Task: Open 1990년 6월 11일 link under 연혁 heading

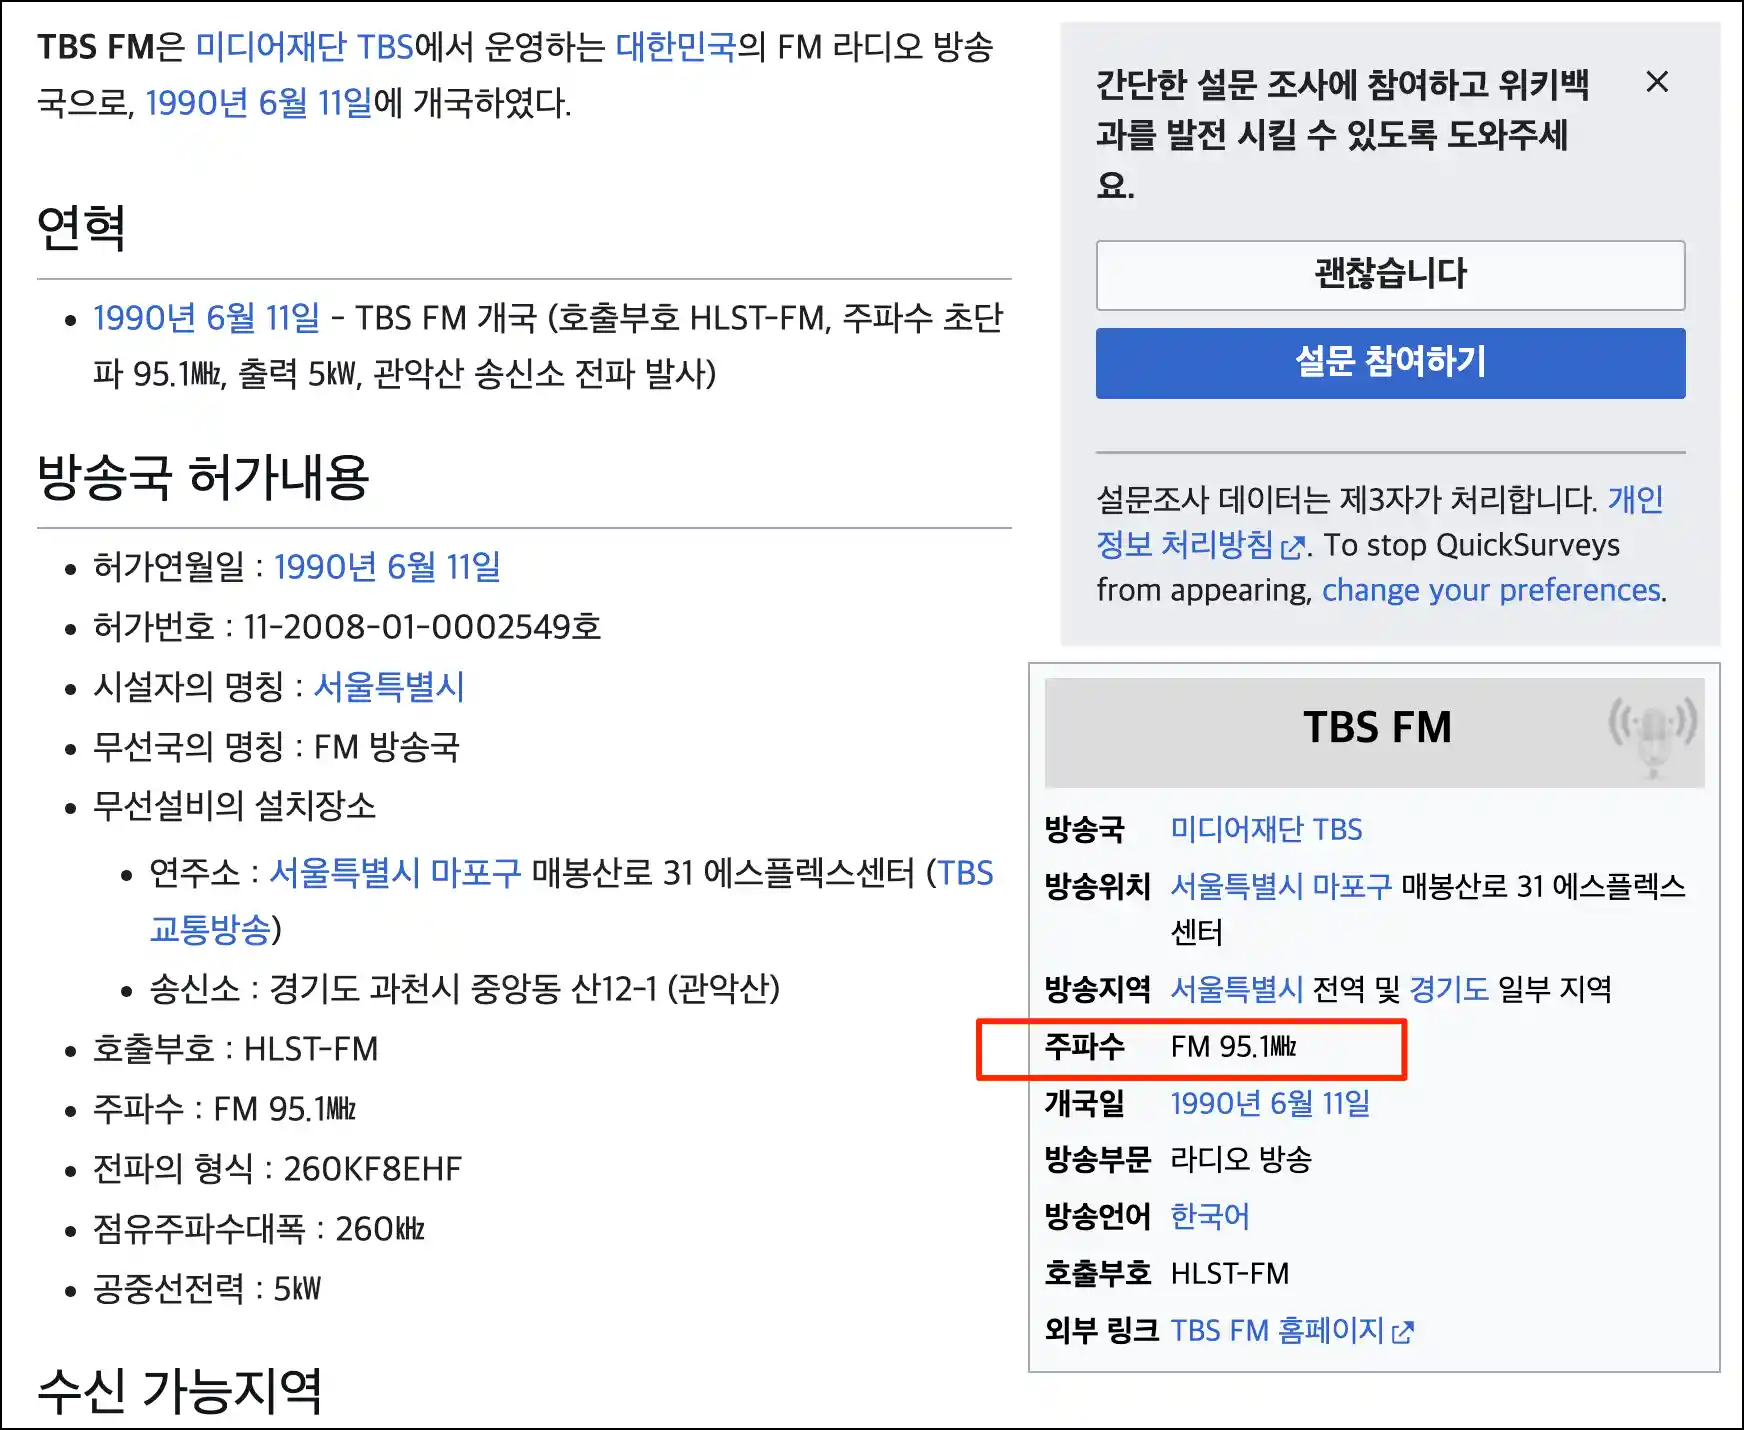Action: [206, 318]
